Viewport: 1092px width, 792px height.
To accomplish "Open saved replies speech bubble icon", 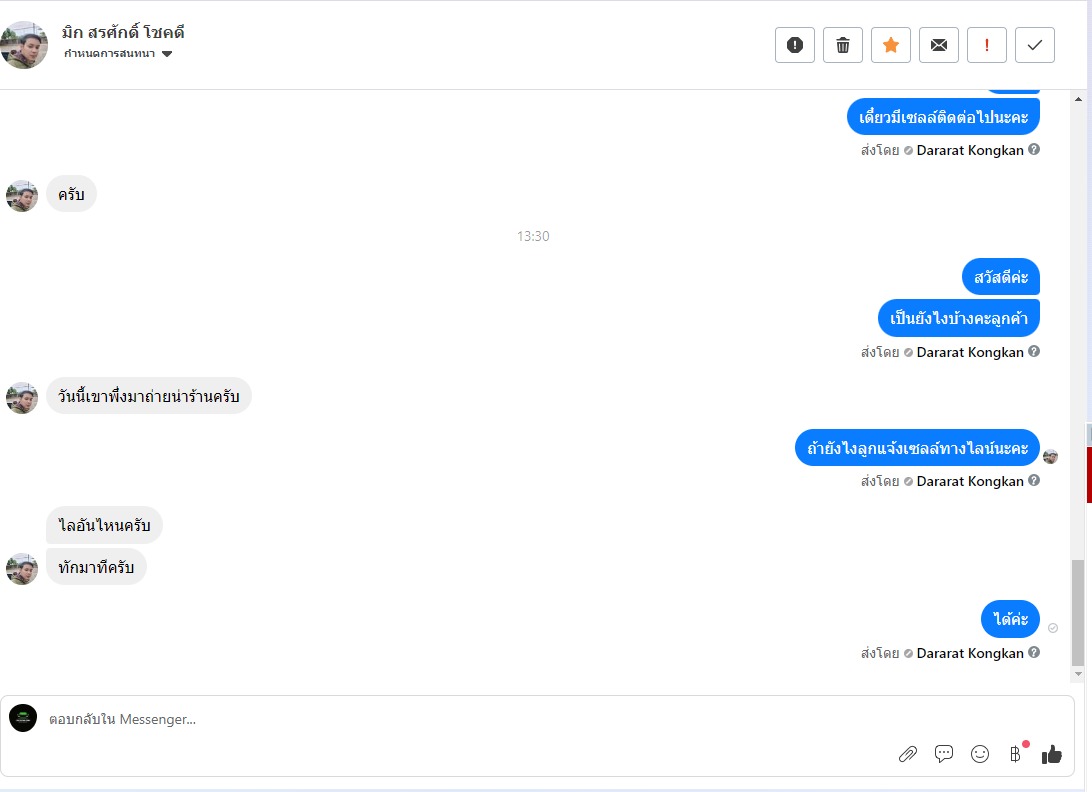I will coord(944,754).
